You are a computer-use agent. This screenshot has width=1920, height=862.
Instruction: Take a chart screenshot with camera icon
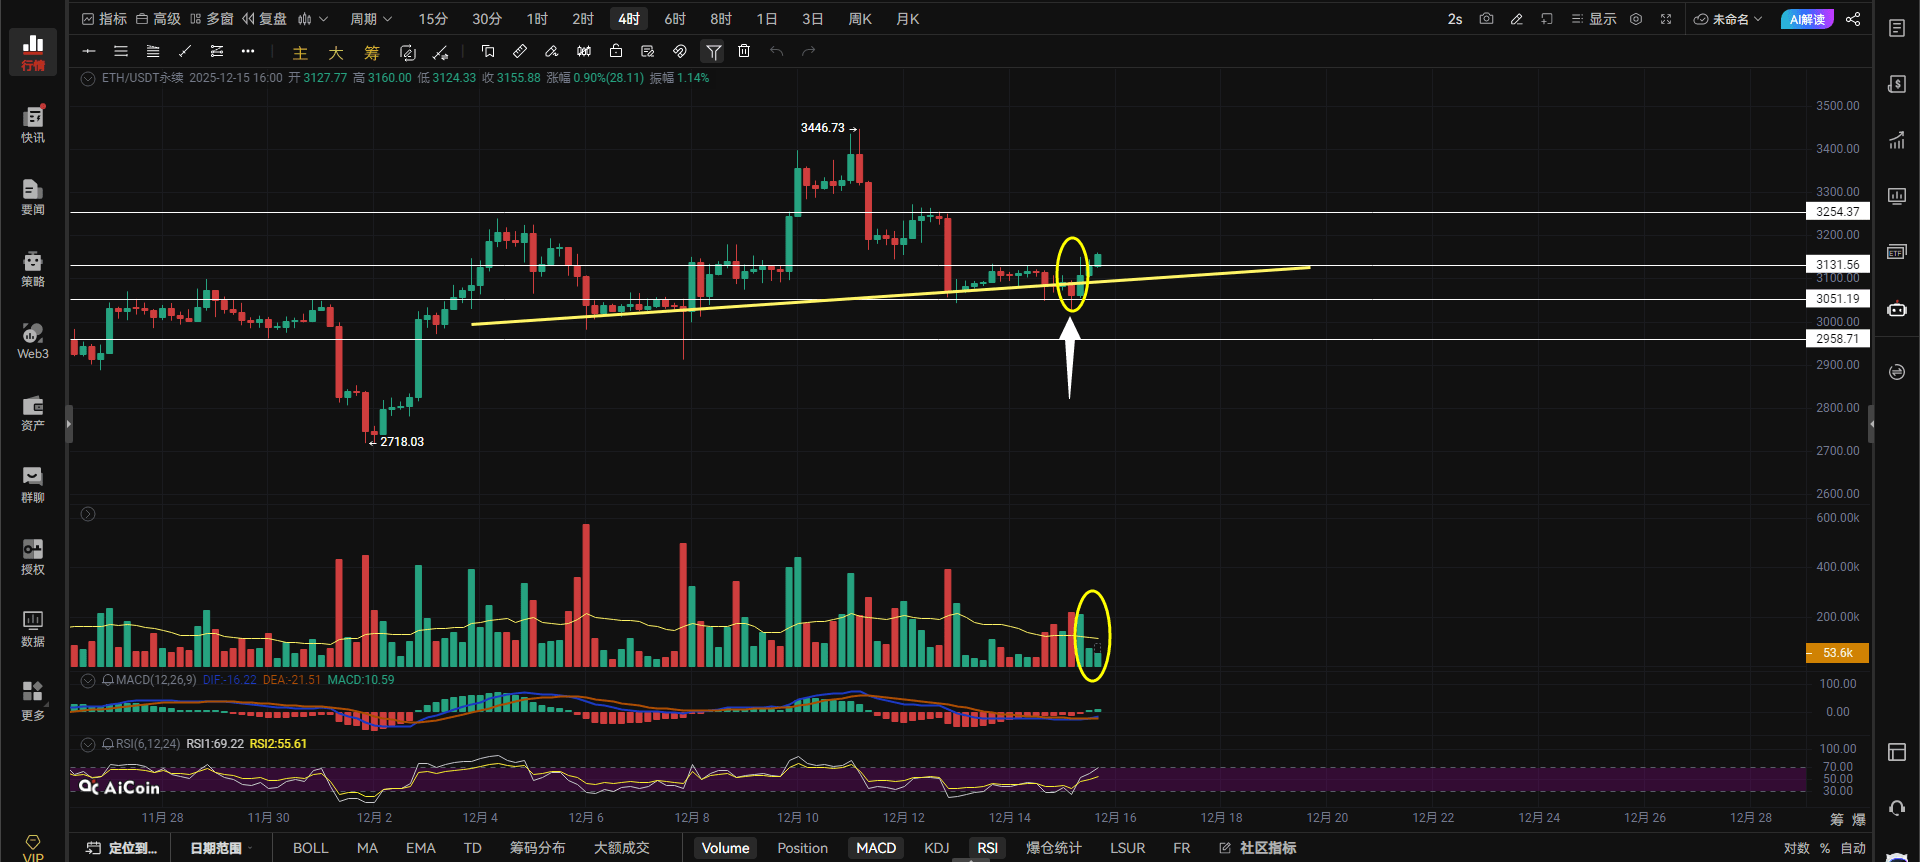click(x=1486, y=19)
